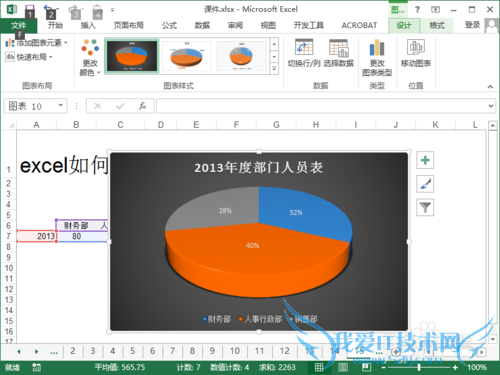500x375 pixels.
Task: Open the Quick Layout dropdown
Action: pyautogui.click(x=29, y=57)
